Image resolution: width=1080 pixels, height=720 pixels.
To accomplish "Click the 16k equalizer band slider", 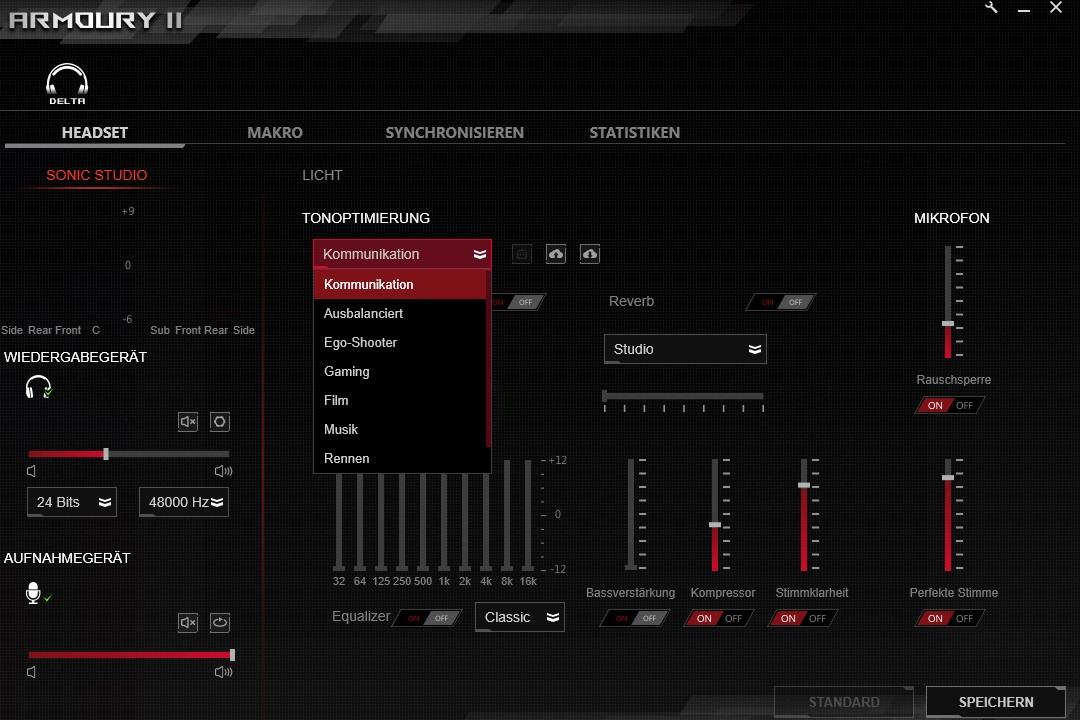I will pyautogui.click(x=528, y=515).
